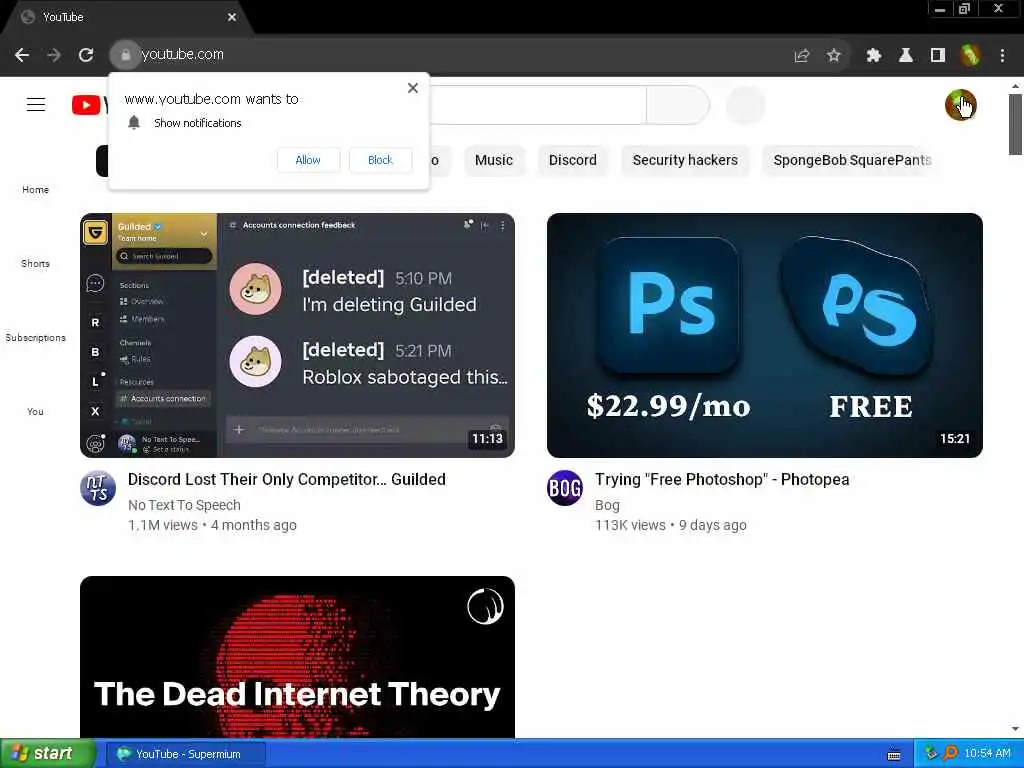Select the YouTube browser tab
Image resolution: width=1024 pixels, height=768 pixels.
(124, 17)
